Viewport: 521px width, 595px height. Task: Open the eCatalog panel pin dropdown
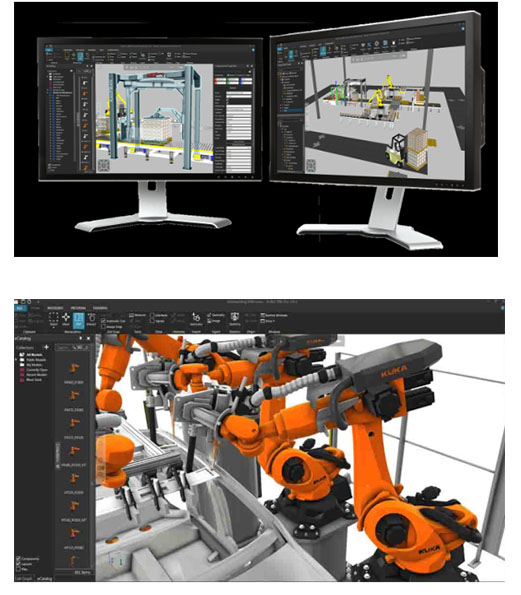[x=80, y=338]
